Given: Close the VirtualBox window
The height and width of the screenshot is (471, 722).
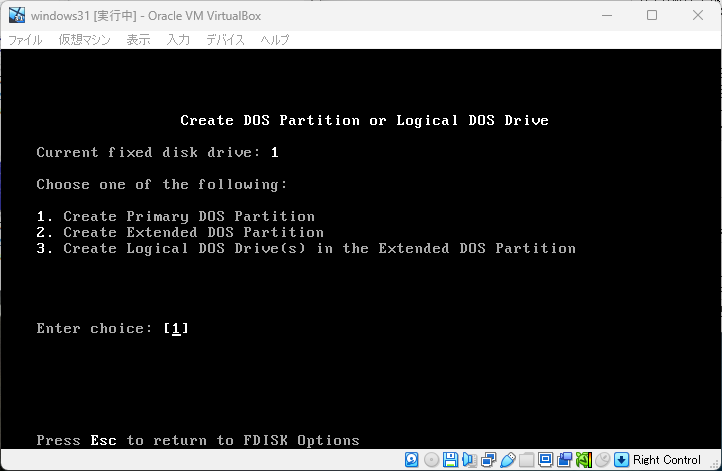Looking at the screenshot, I should pos(698,15).
